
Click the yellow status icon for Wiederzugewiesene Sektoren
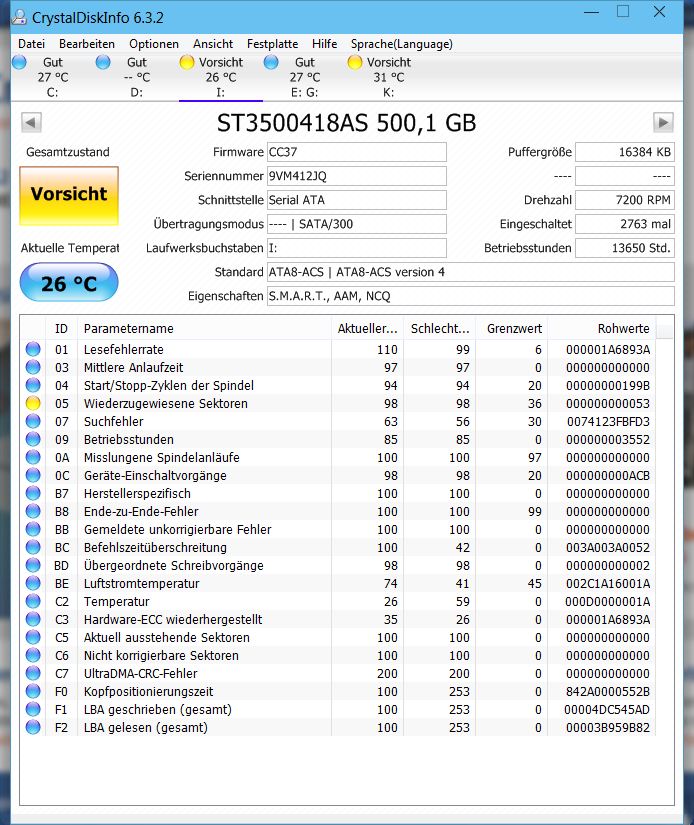tap(33, 404)
